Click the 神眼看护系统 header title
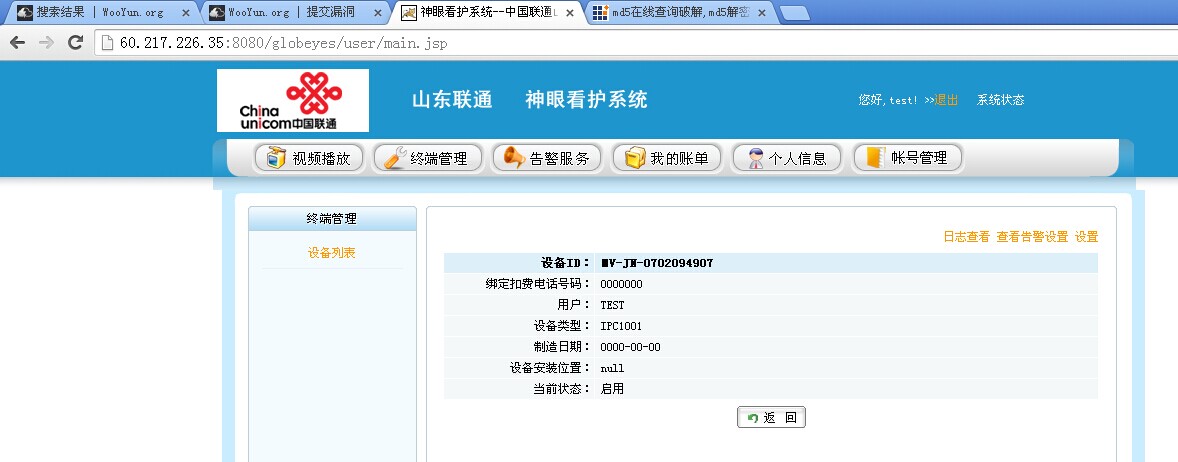Image resolution: width=1178 pixels, height=462 pixels. pos(586,100)
